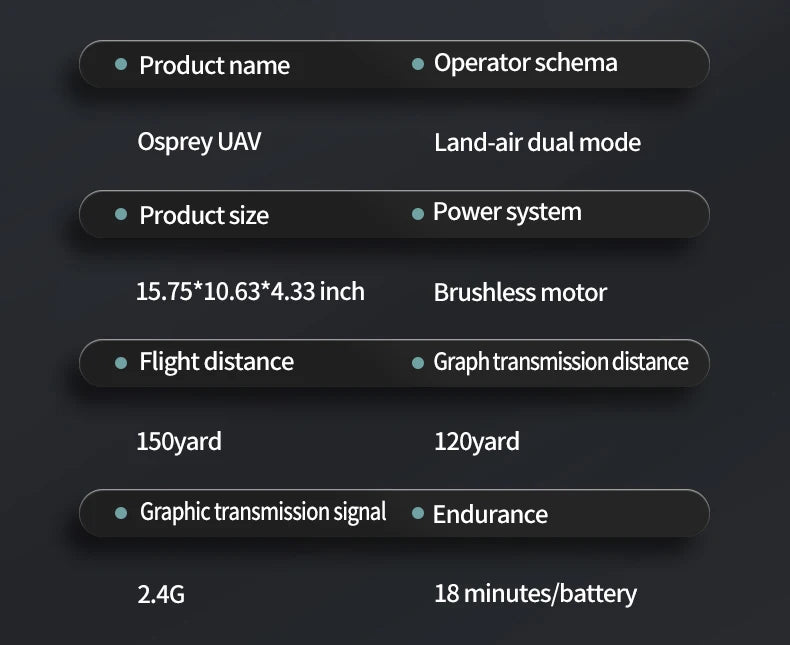
Task: Click the bullet dot beside Power system
Action: click(x=418, y=214)
